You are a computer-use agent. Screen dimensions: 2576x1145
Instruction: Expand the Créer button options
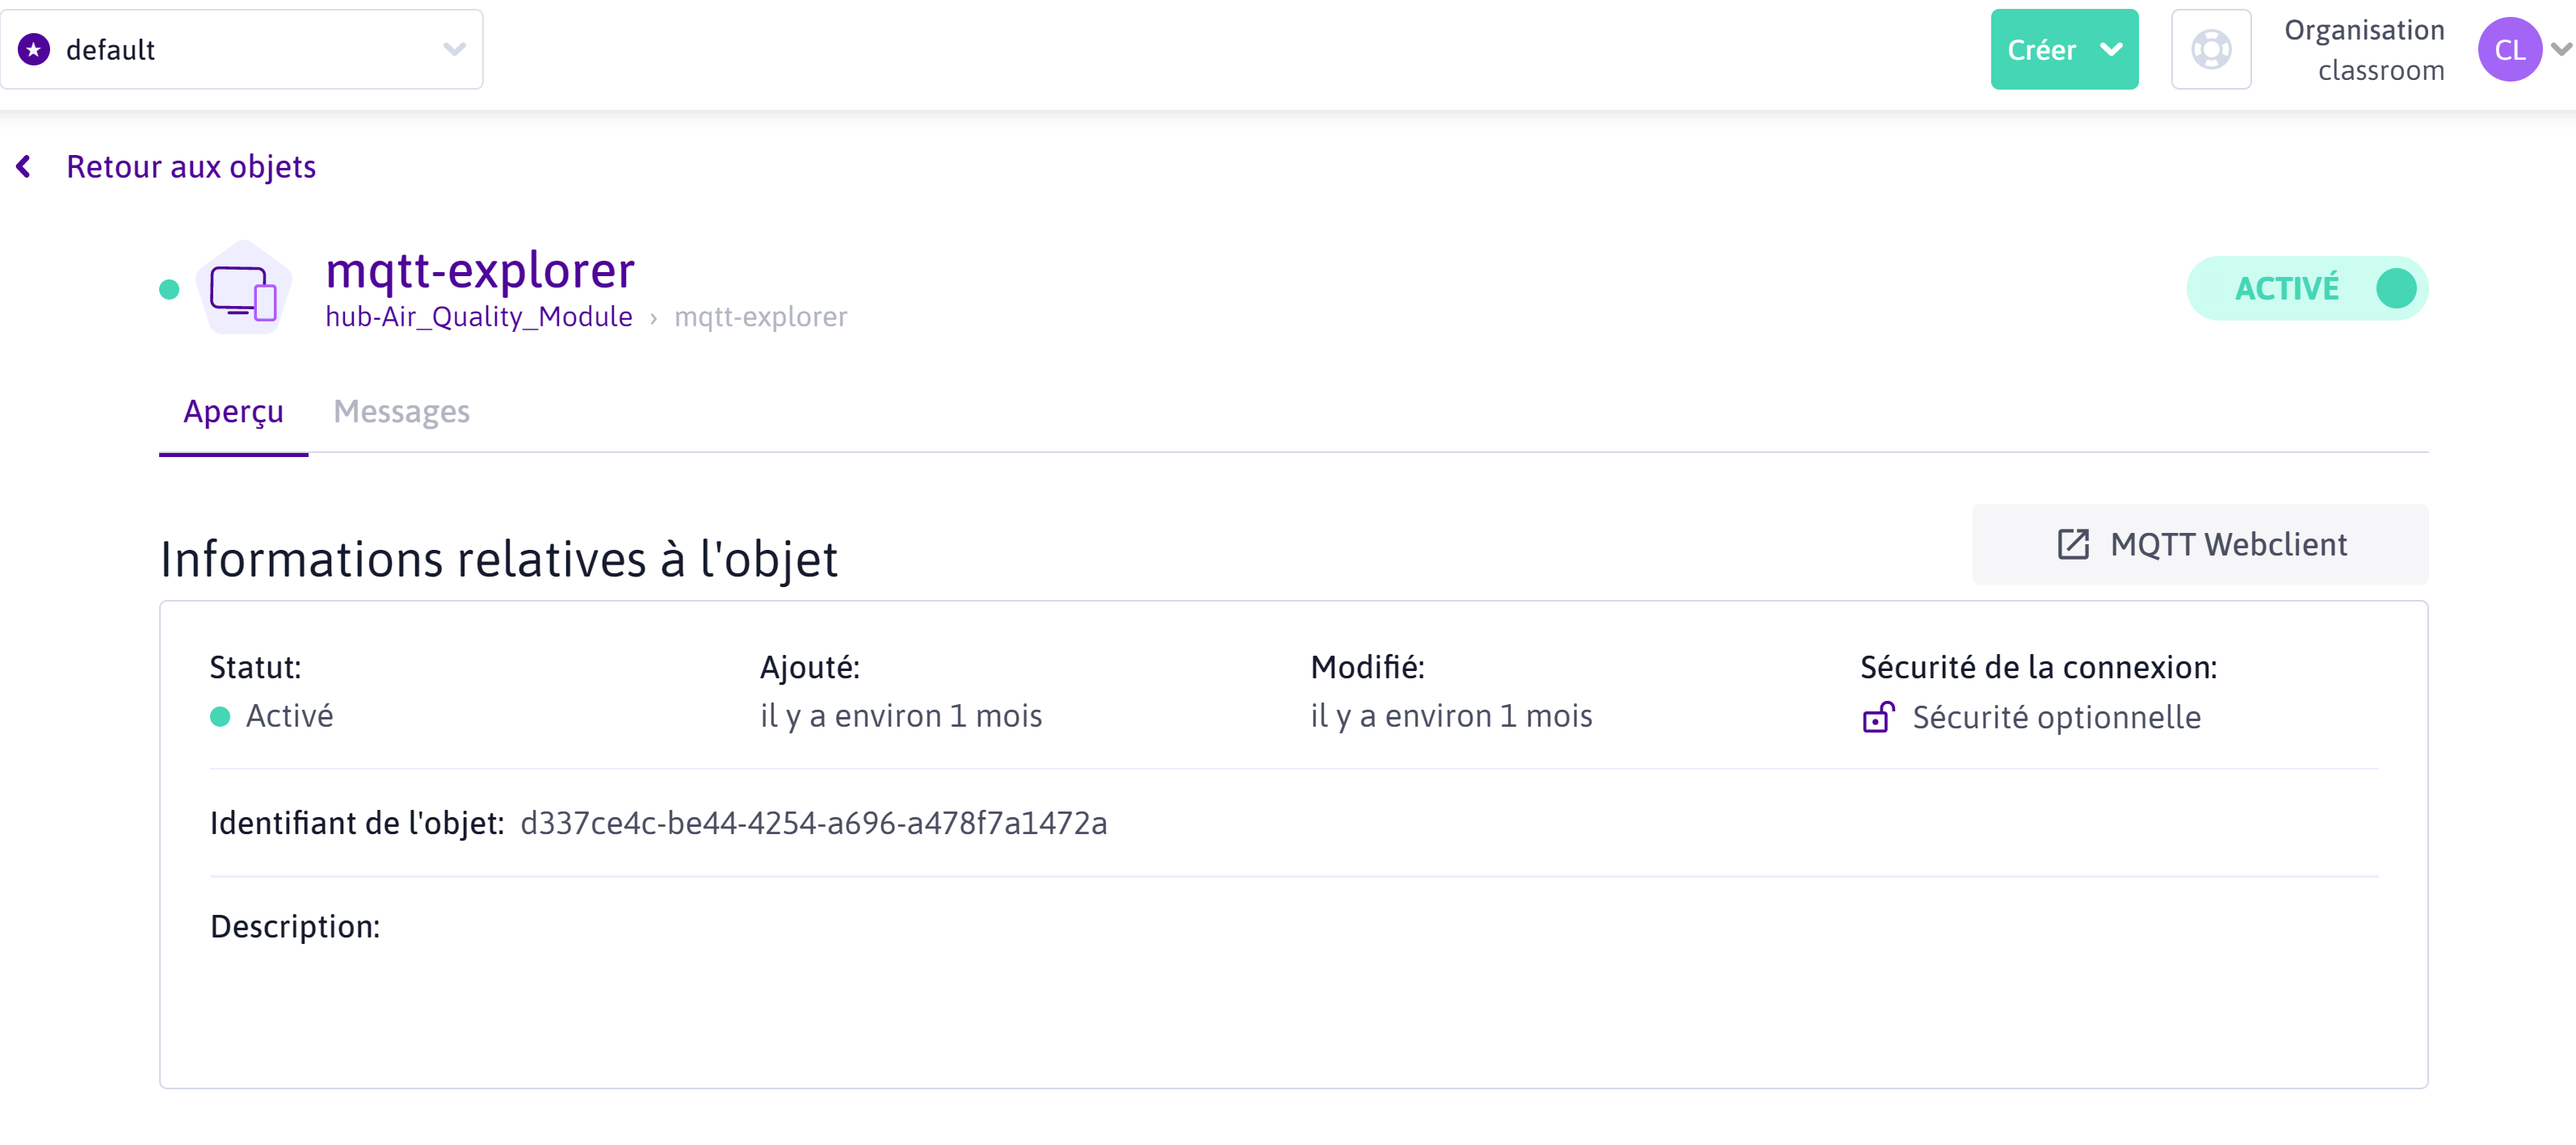click(2112, 48)
